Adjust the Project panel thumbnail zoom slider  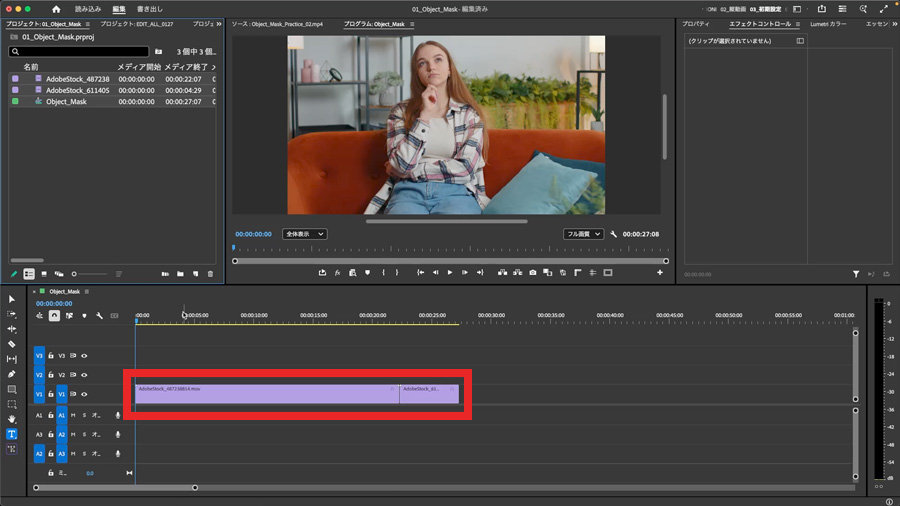tap(89, 274)
